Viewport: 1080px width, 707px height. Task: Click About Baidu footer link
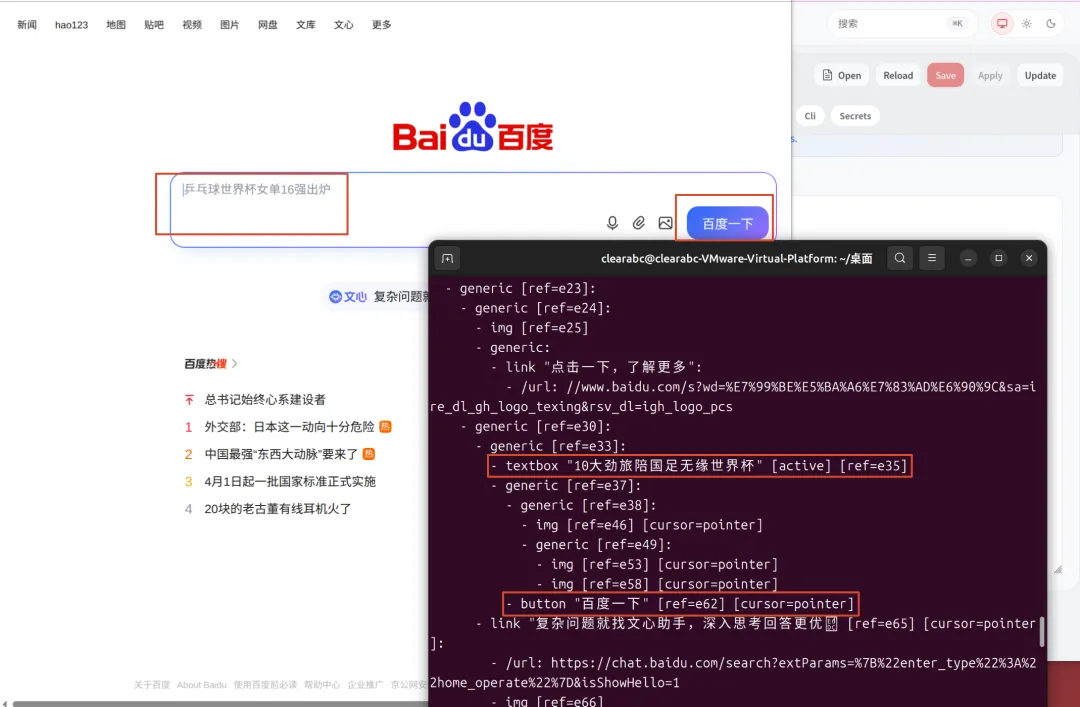(x=201, y=684)
